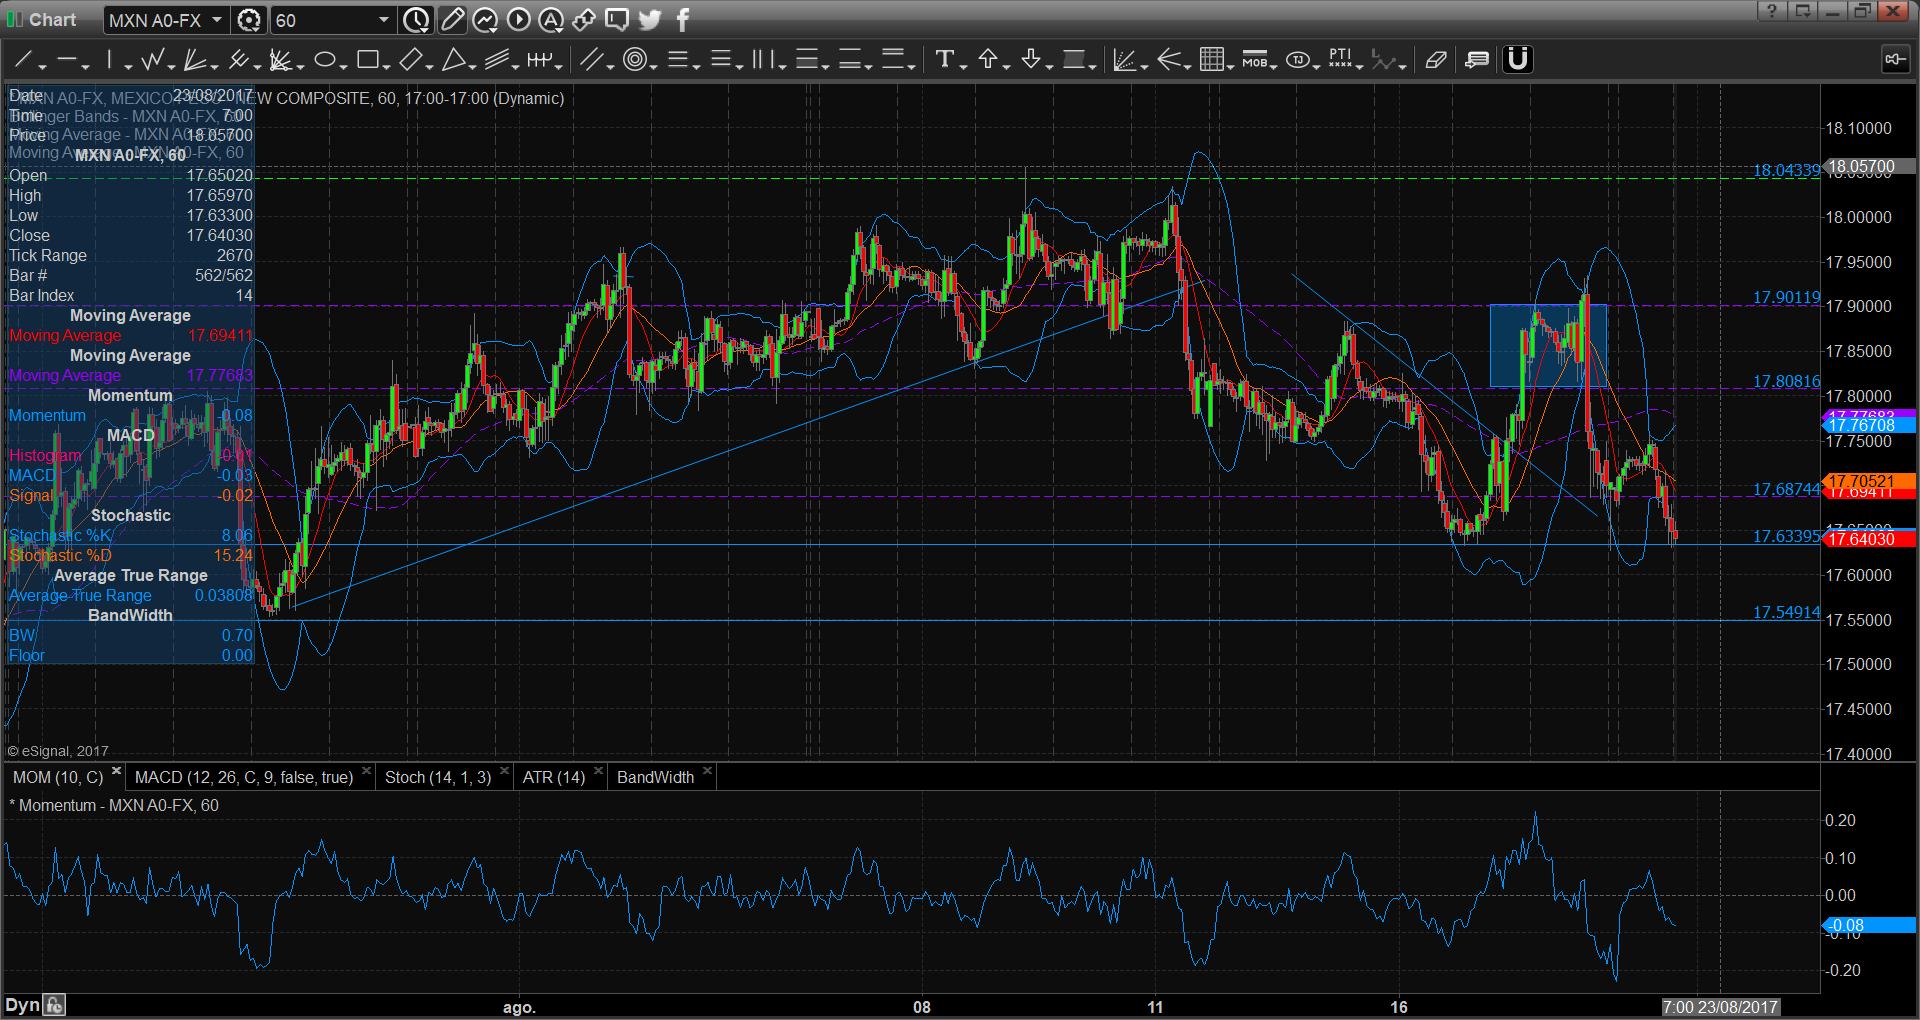Click the Dyn label at bottom left
The image size is (1920, 1020).
point(22,1005)
